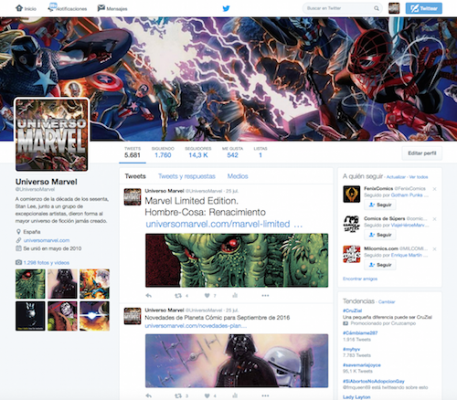The image size is (457, 400).
Task: Open the #savemariajoyce trend
Action: coord(362,365)
